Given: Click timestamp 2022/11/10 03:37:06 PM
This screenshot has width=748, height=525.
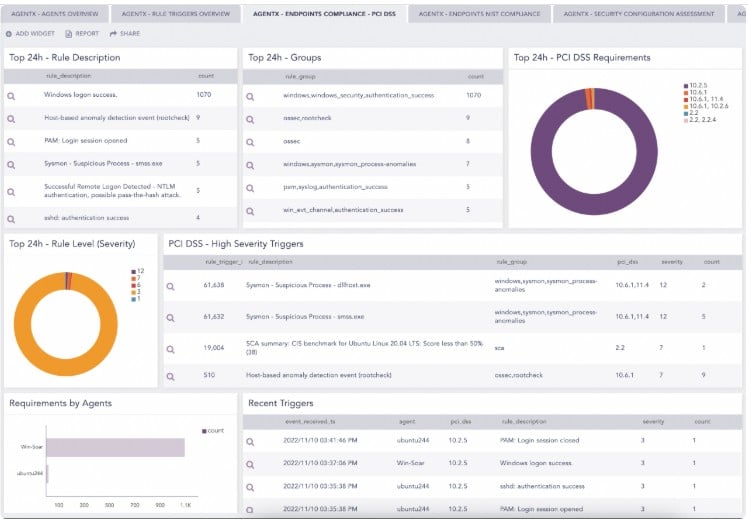Looking at the screenshot, I should click(320, 463).
